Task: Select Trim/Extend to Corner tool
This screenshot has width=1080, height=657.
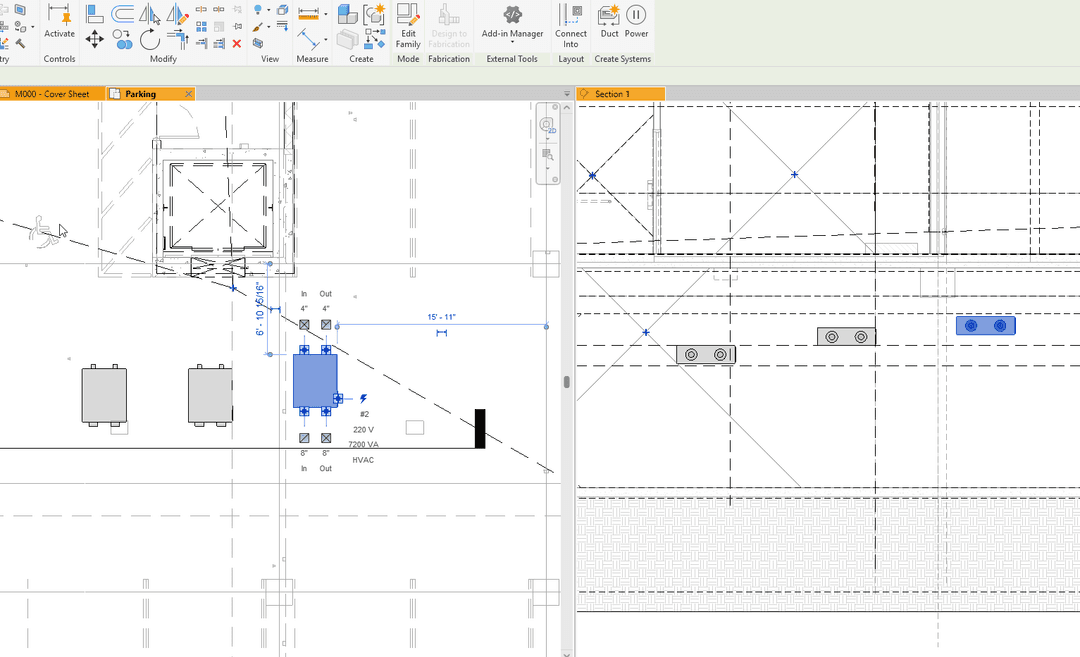Action: (x=178, y=39)
